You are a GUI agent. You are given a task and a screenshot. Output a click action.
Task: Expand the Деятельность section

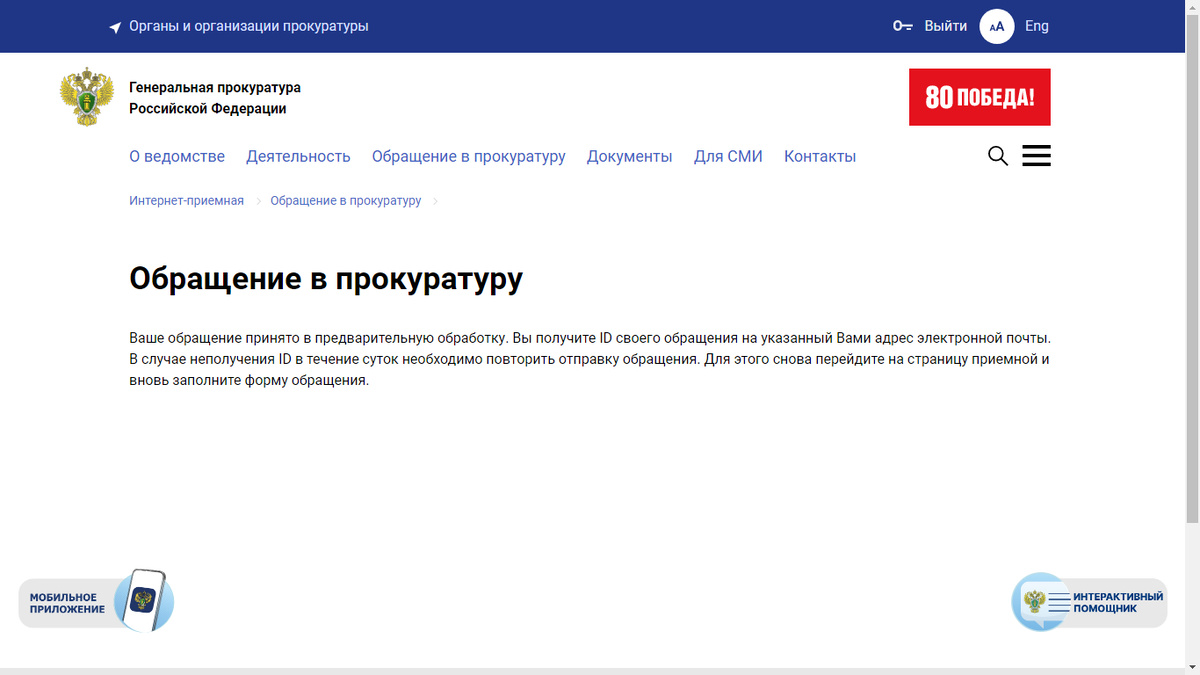(298, 156)
